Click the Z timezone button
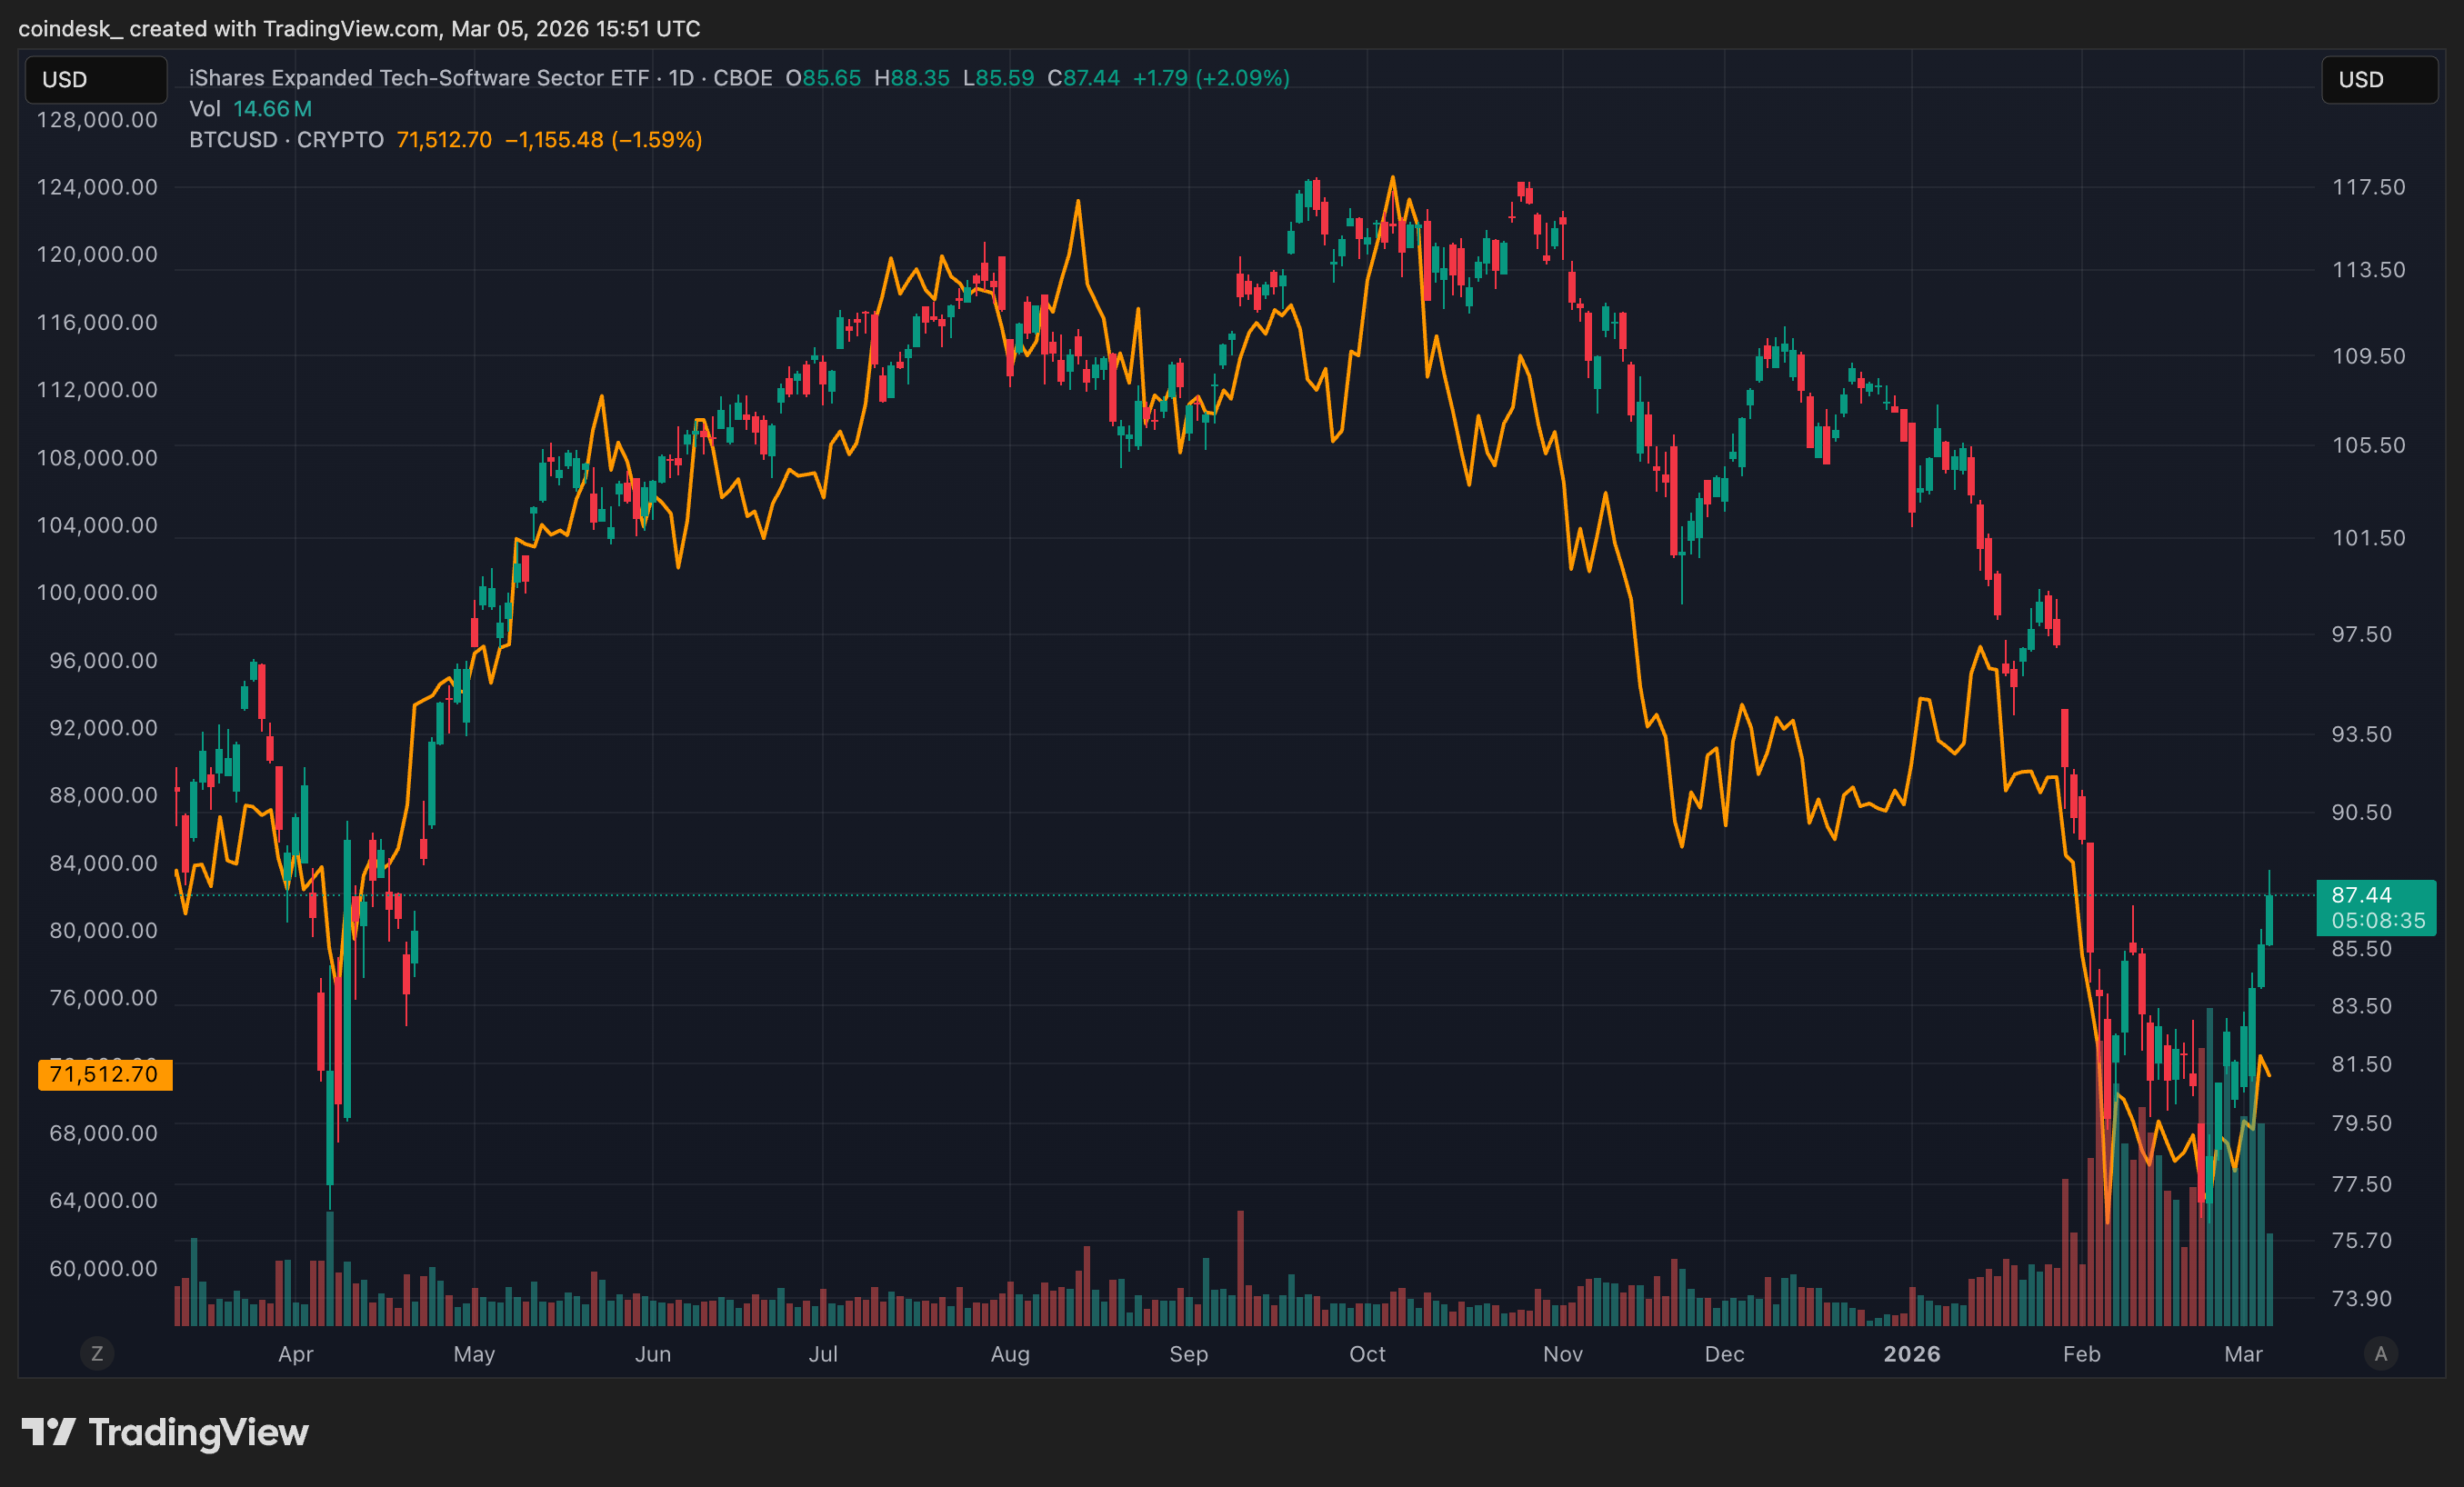 point(97,1353)
